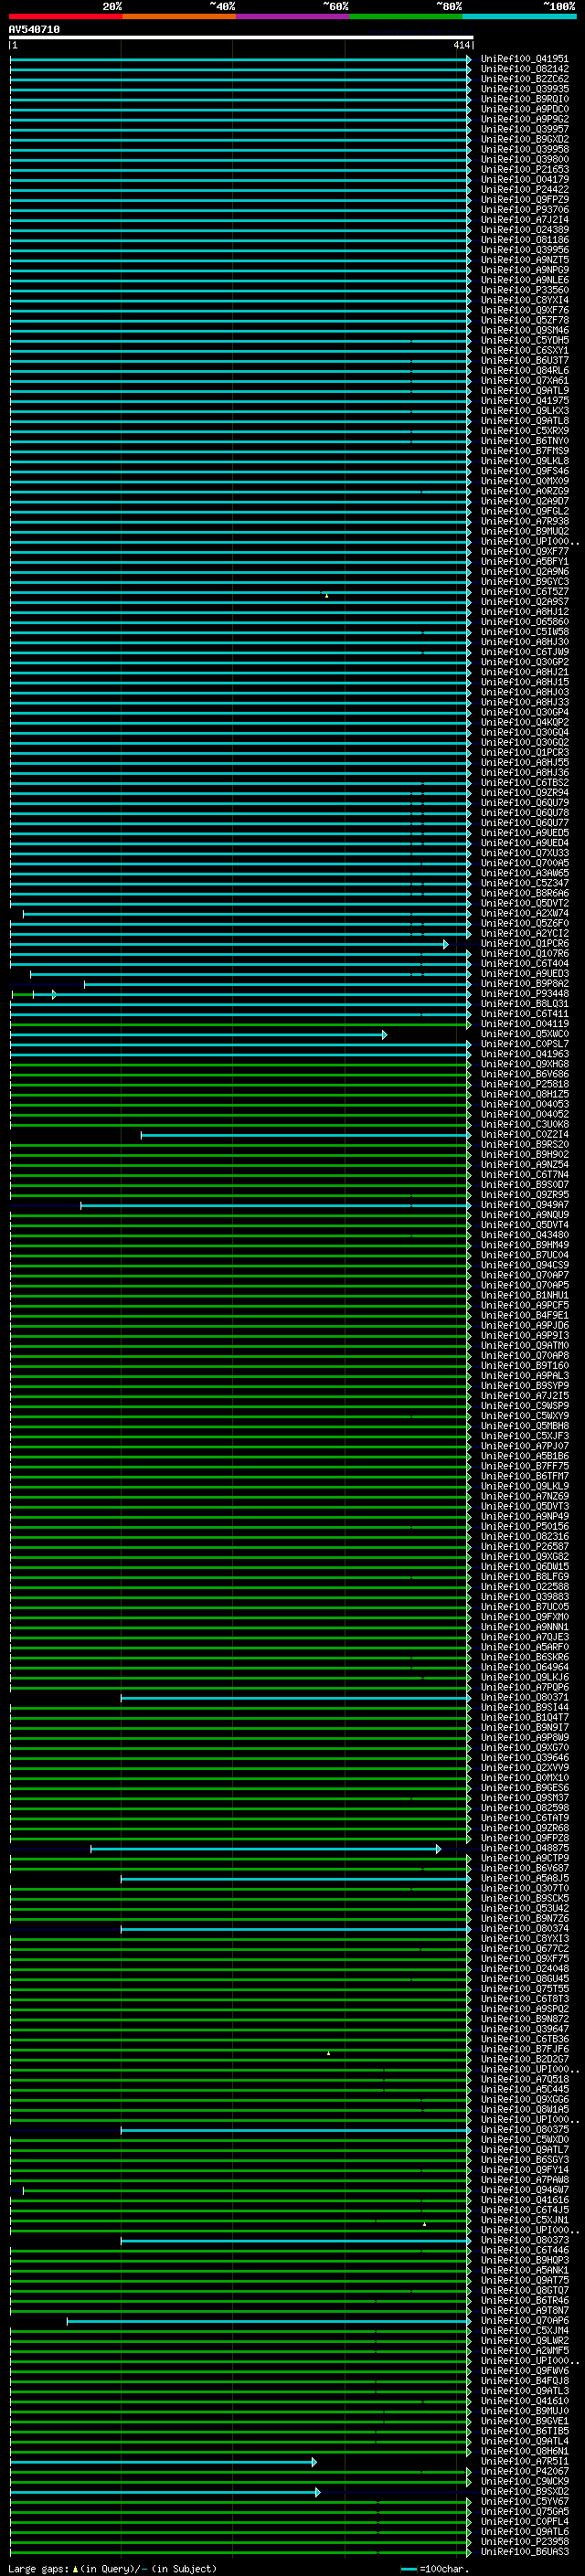This screenshot has width=585, height=2576.
Task: Select hit label UniRef100_B9T160
Action: [x=525, y=1366]
